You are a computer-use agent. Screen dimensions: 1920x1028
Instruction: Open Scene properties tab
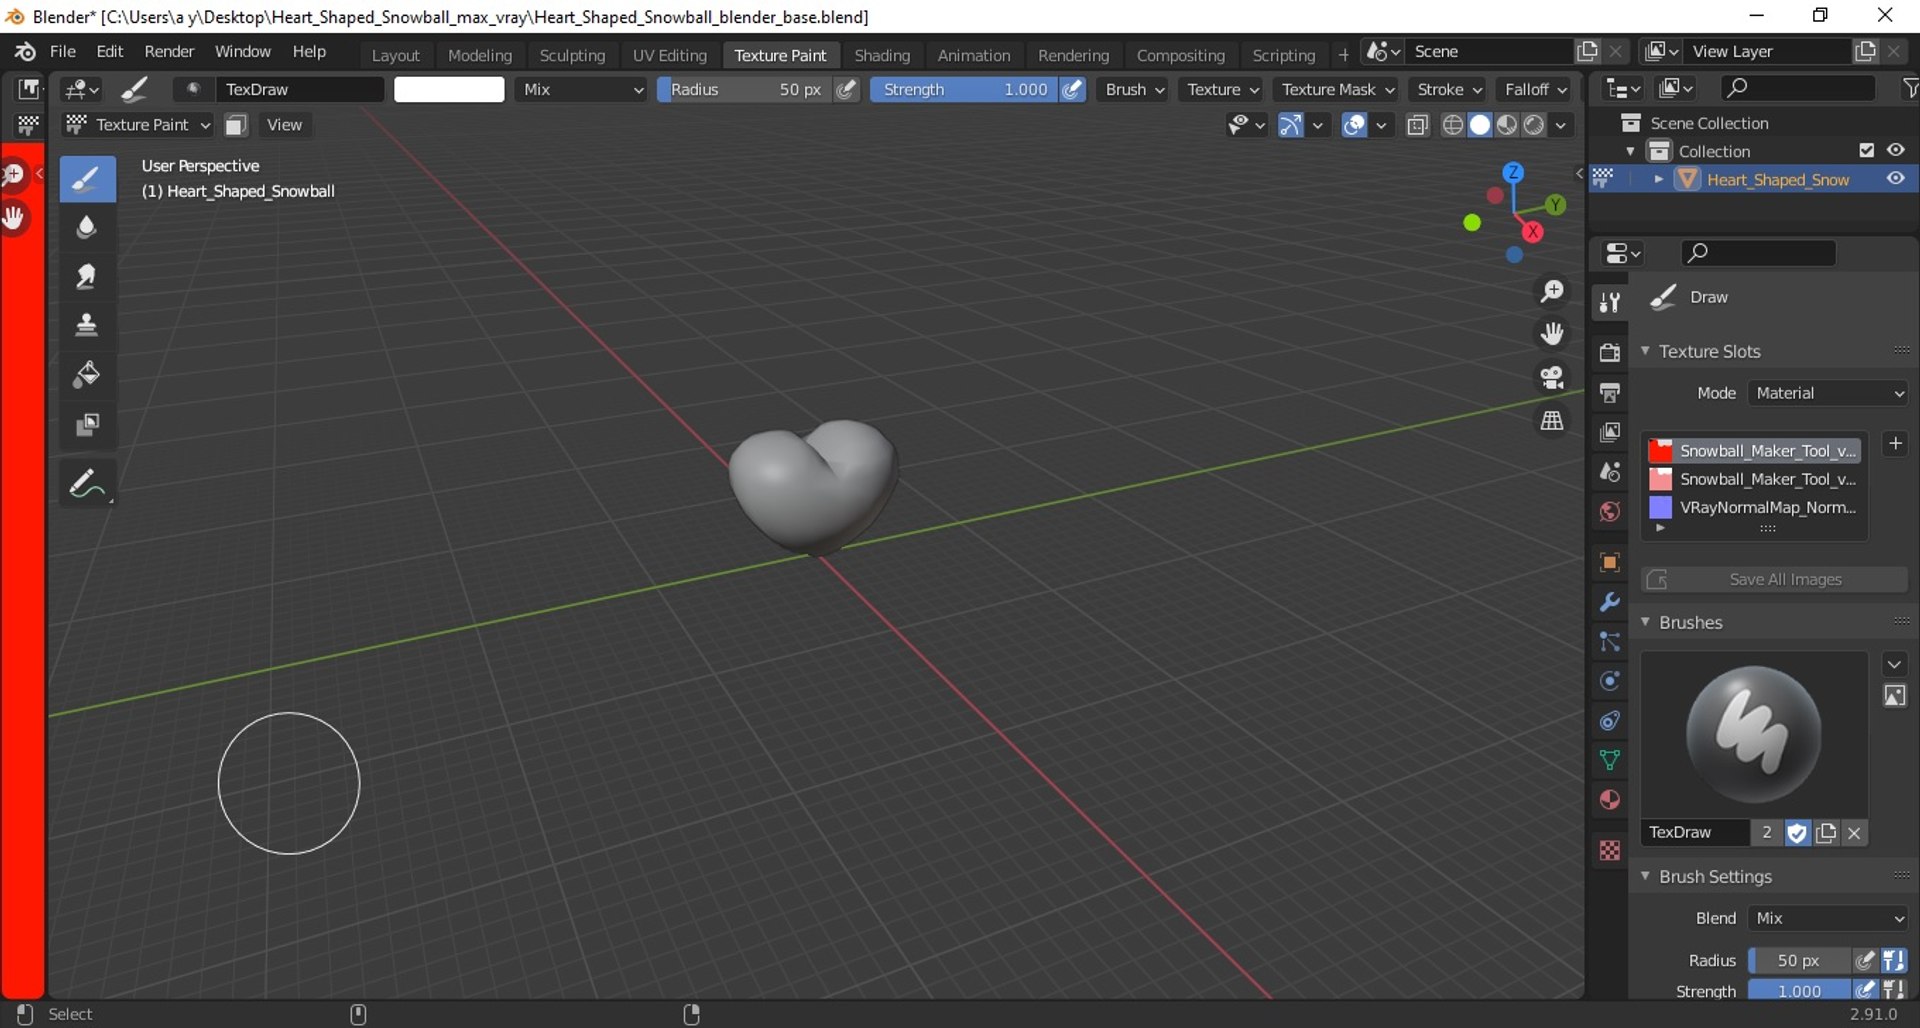(x=1609, y=472)
